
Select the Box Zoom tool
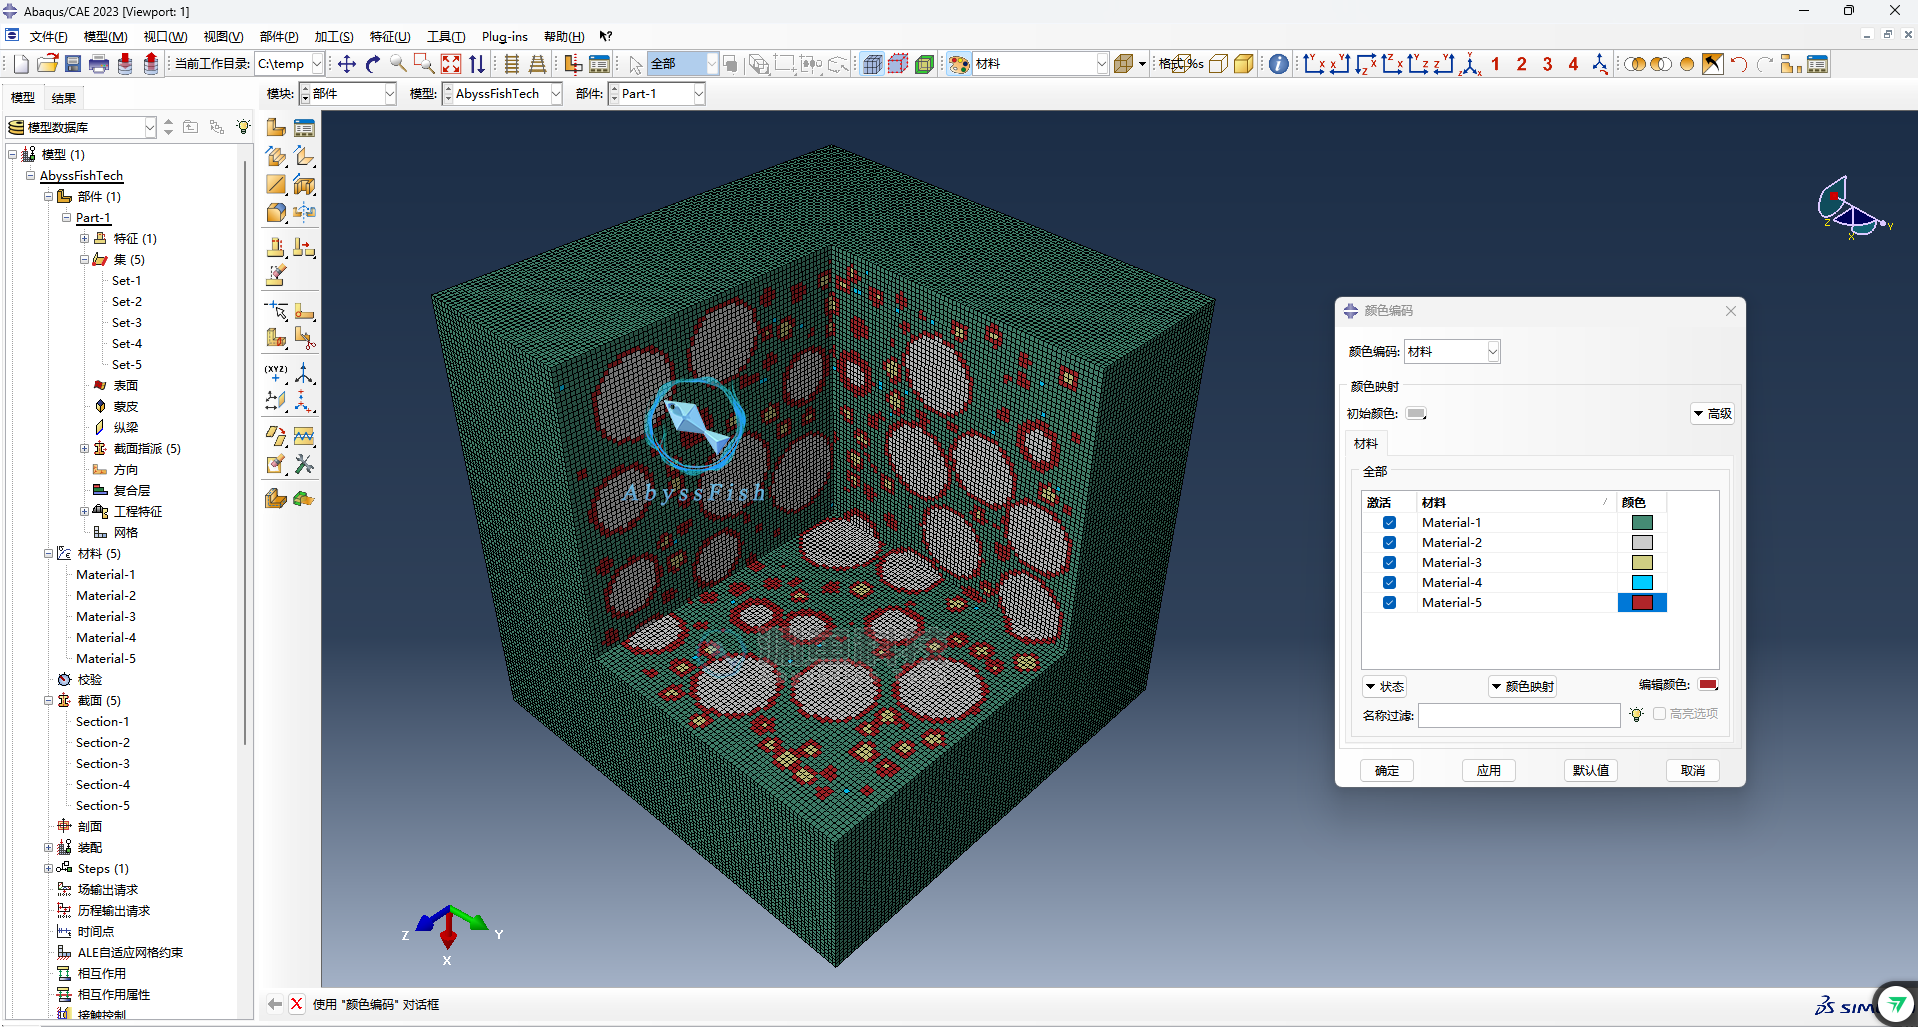click(x=425, y=64)
